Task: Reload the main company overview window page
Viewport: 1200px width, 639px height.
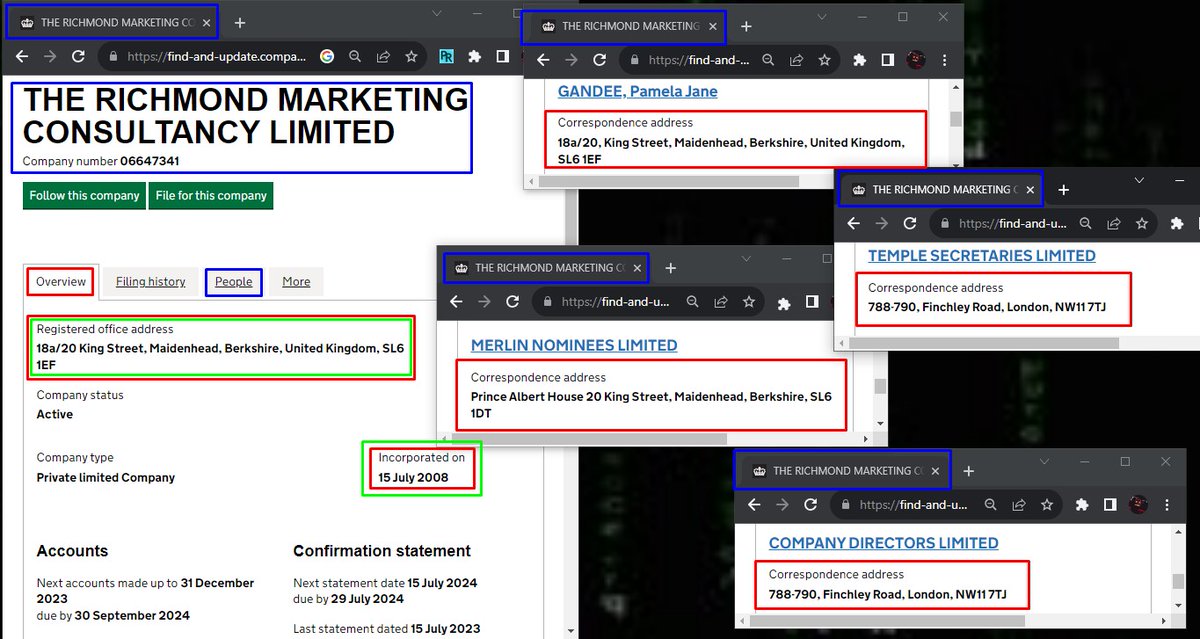Action: tap(81, 57)
